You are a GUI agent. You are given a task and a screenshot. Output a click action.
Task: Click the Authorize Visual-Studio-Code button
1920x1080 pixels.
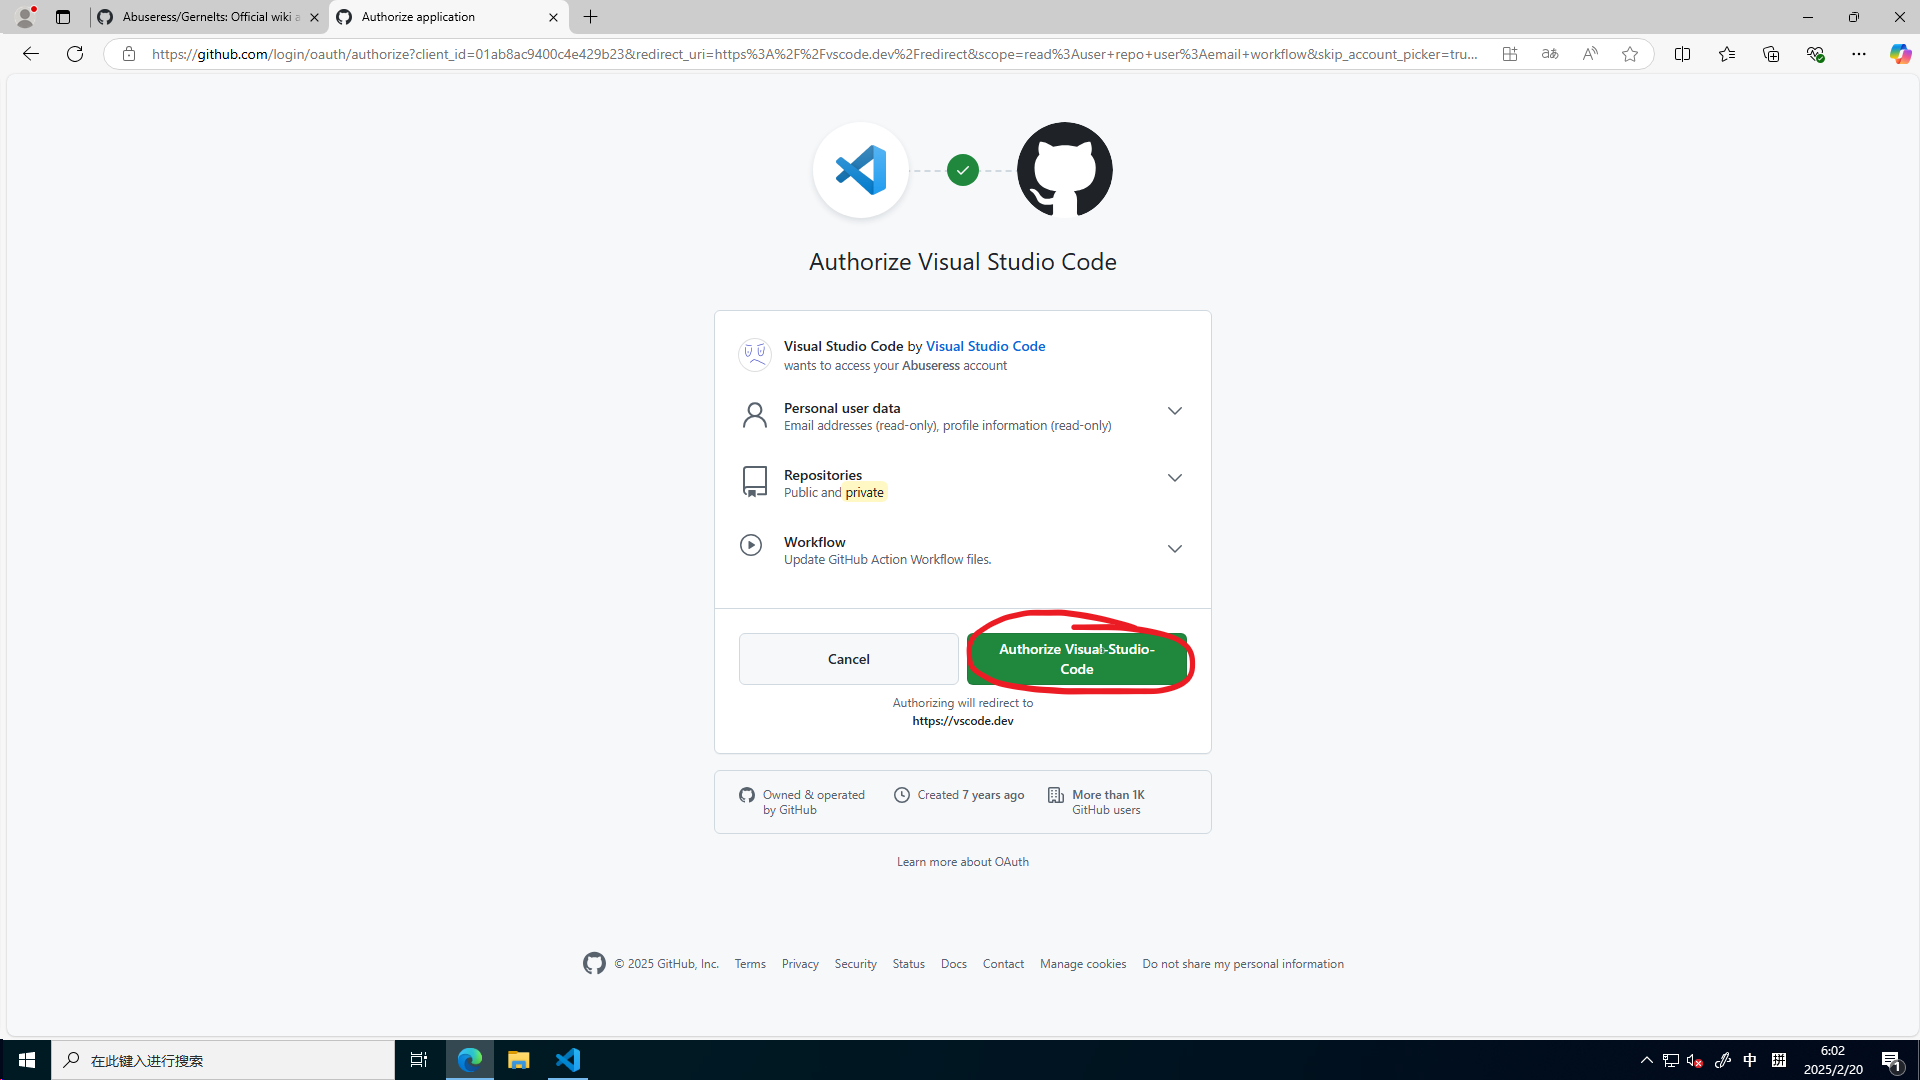pyautogui.click(x=1076, y=658)
